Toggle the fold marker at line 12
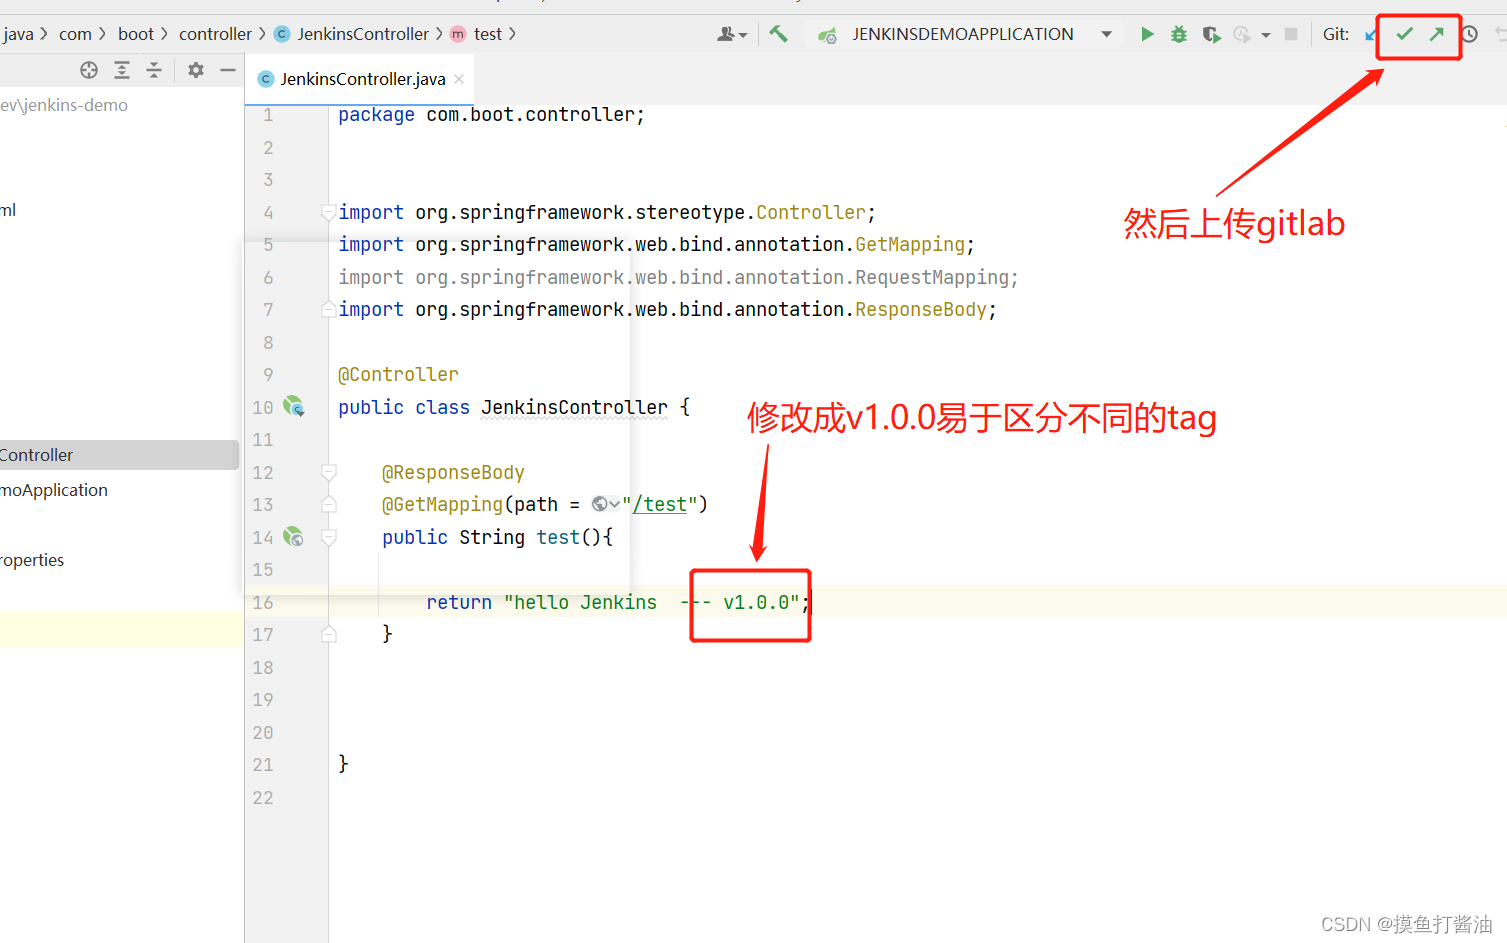Image resolution: width=1507 pixels, height=943 pixels. (x=328, y=472)
